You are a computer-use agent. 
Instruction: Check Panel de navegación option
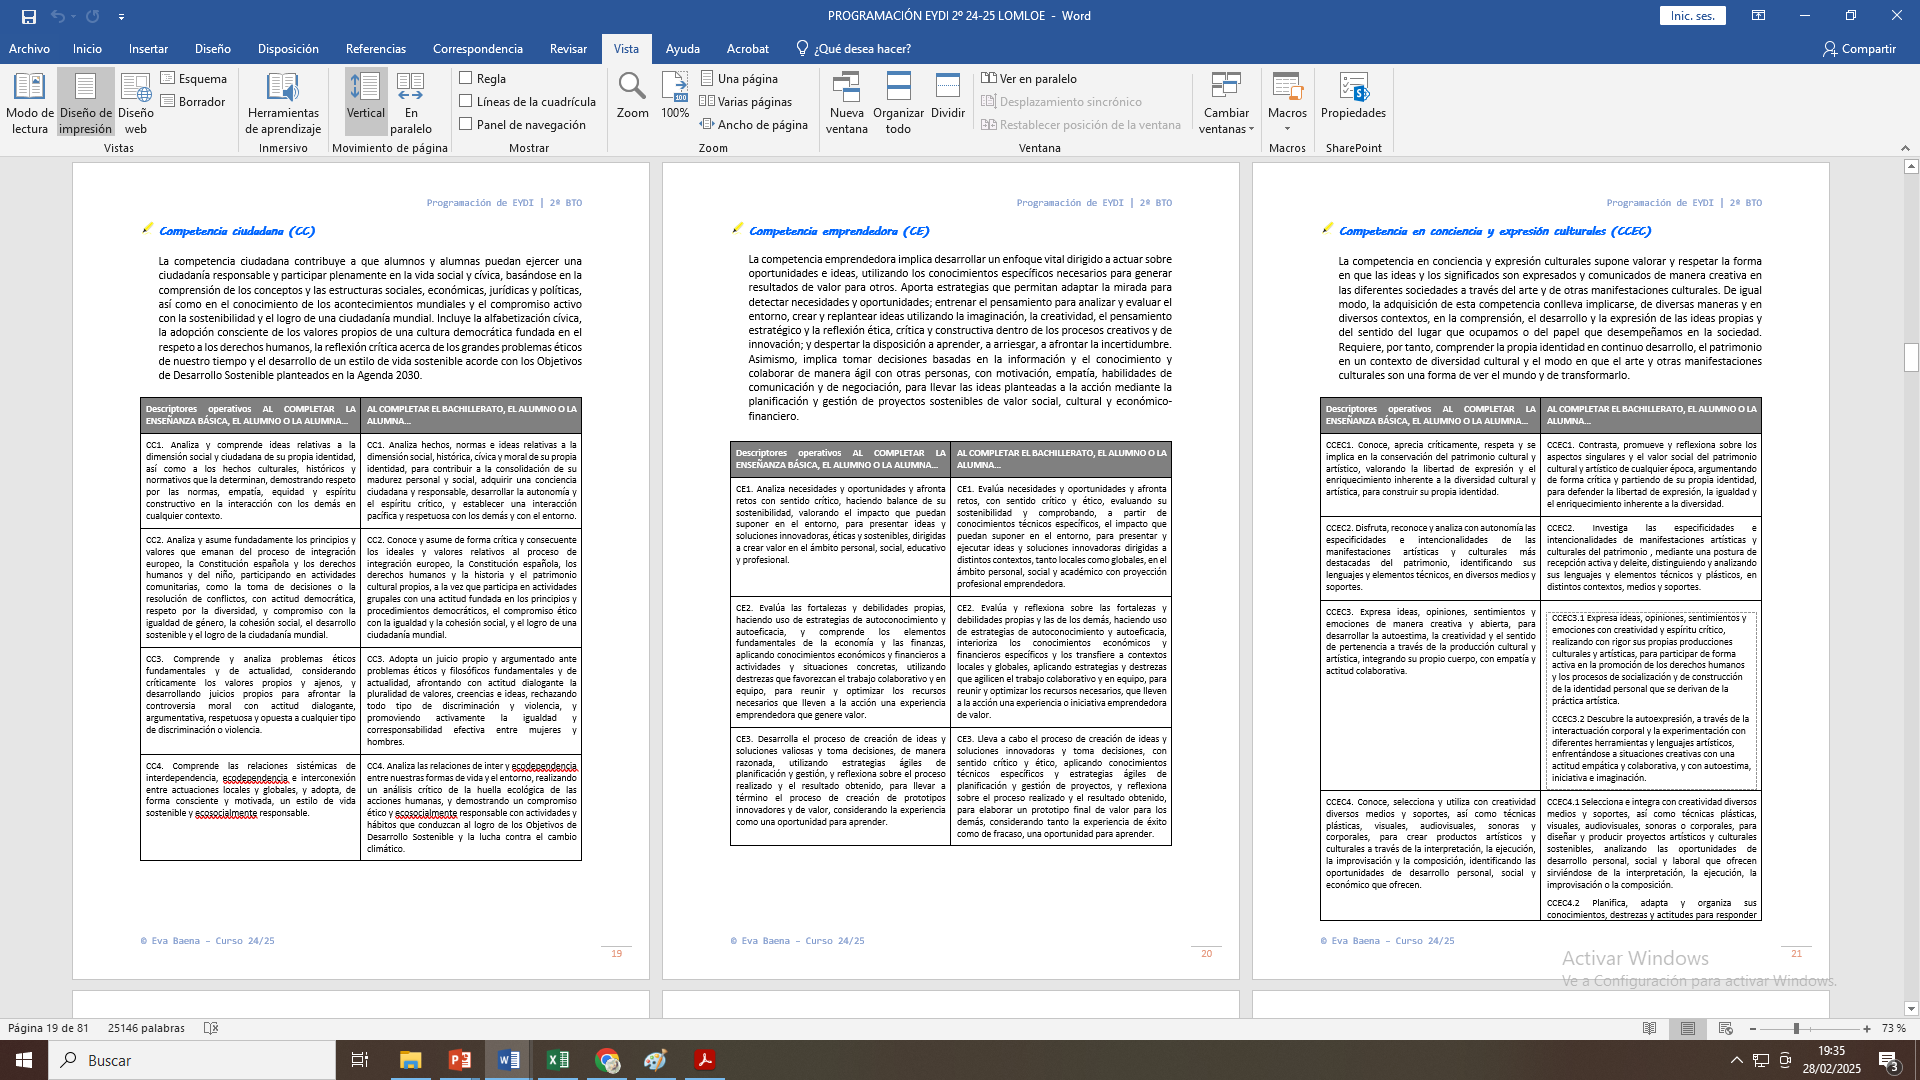(466, 124)
